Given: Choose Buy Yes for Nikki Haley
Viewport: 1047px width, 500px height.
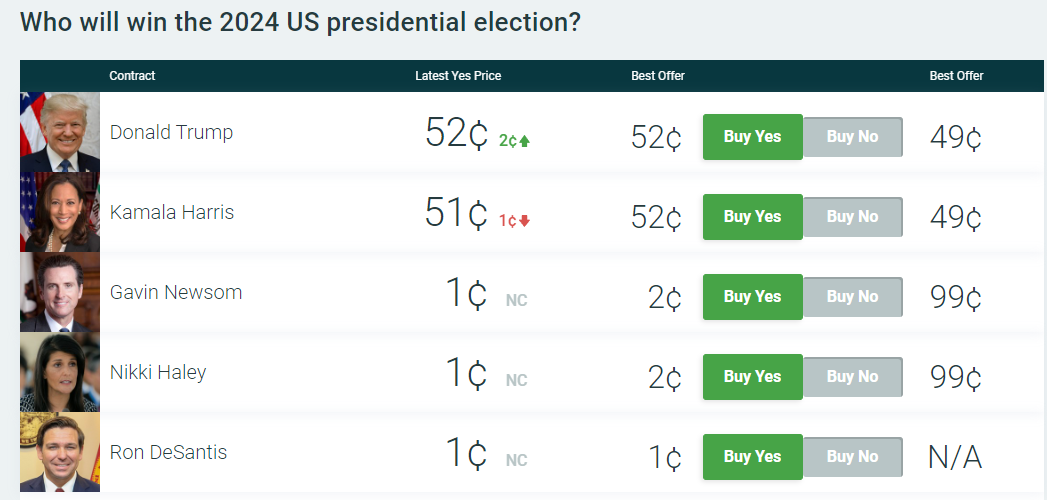Looking at the screenshot, I should point(753,377).
